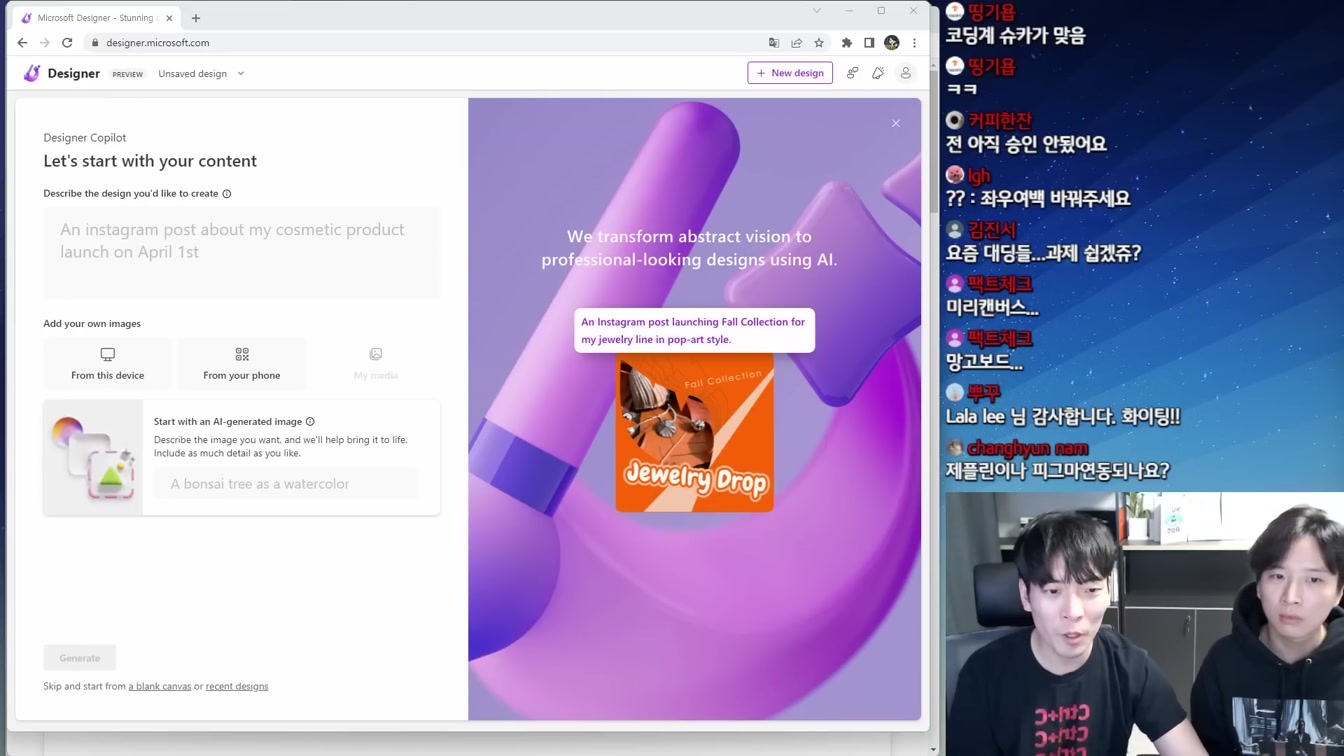
Task: Click the changhyun nam chat username
Action: pyautogui.click(x=1028, y=449)
